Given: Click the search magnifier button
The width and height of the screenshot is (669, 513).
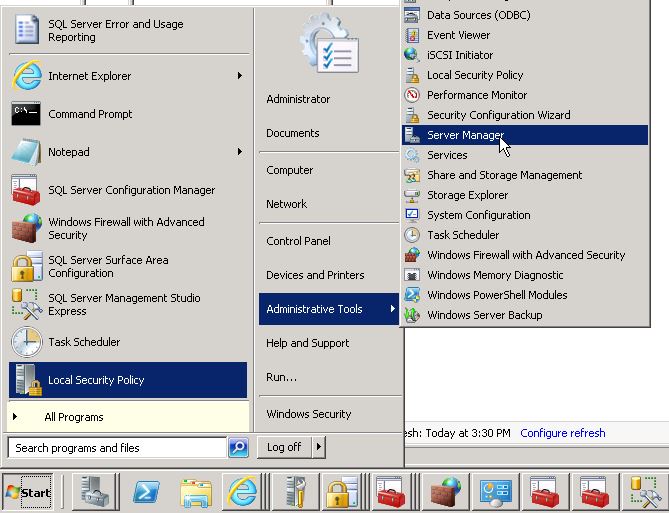Looking at the screenshot, I should (x=238, y=447).
